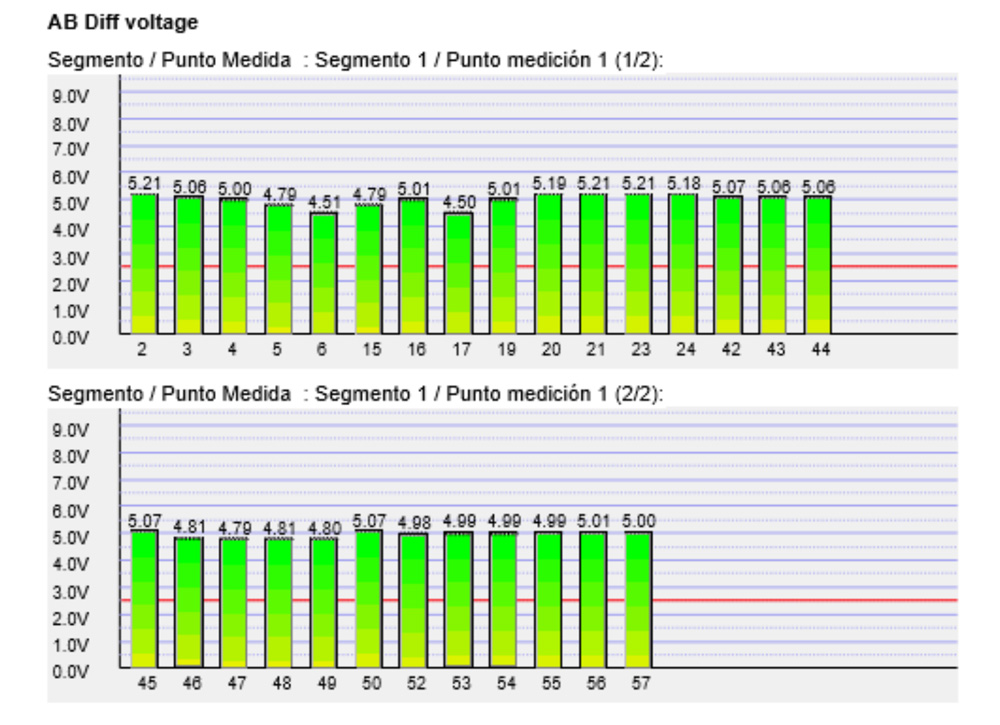Click the bar for station 47

click(x=233, y=603)
